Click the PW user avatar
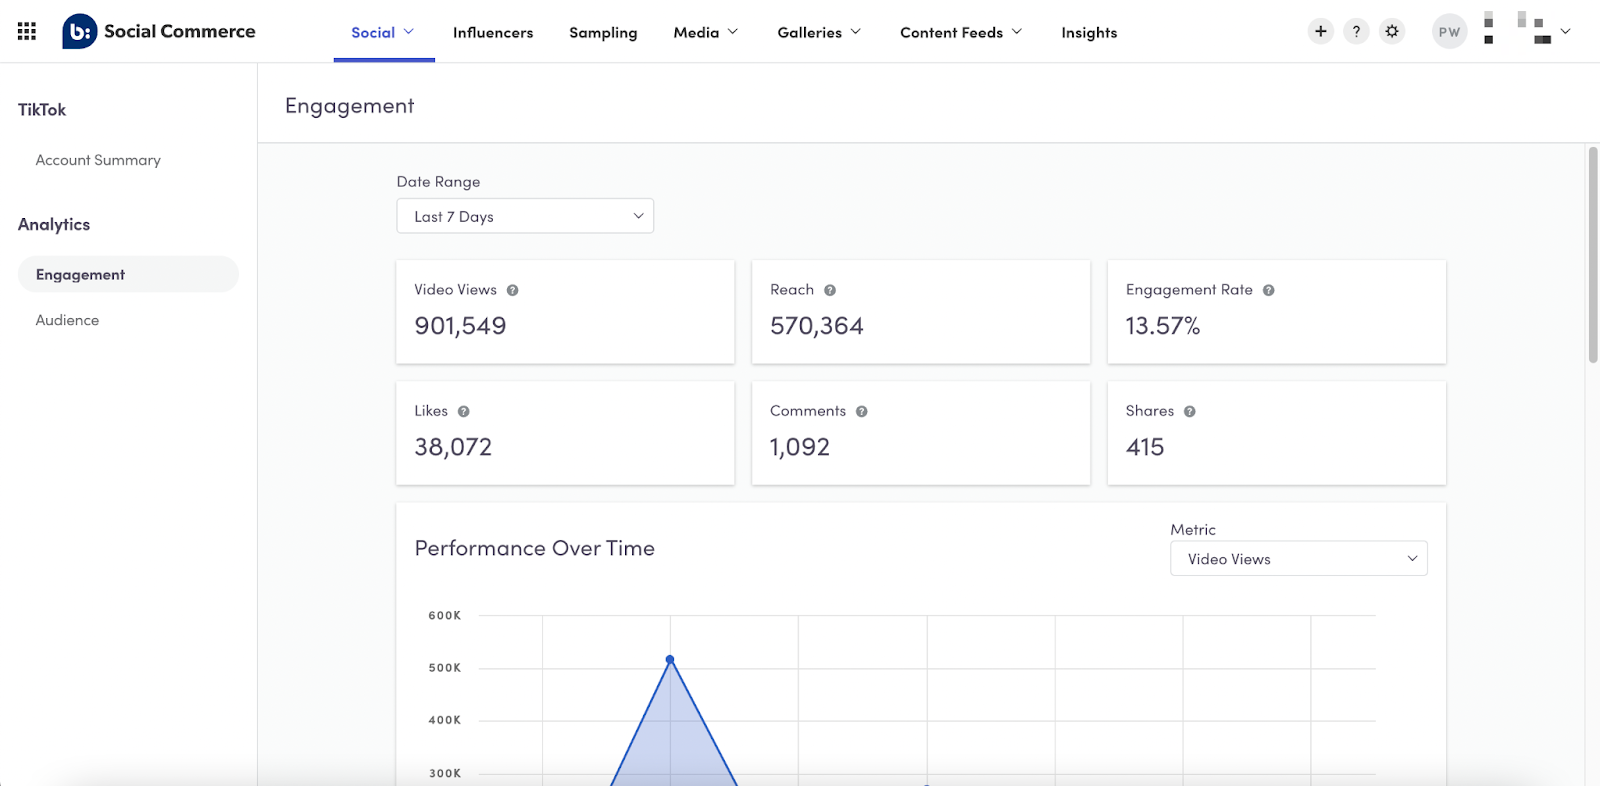1600x786 pixels. [x=1449, y=32]
